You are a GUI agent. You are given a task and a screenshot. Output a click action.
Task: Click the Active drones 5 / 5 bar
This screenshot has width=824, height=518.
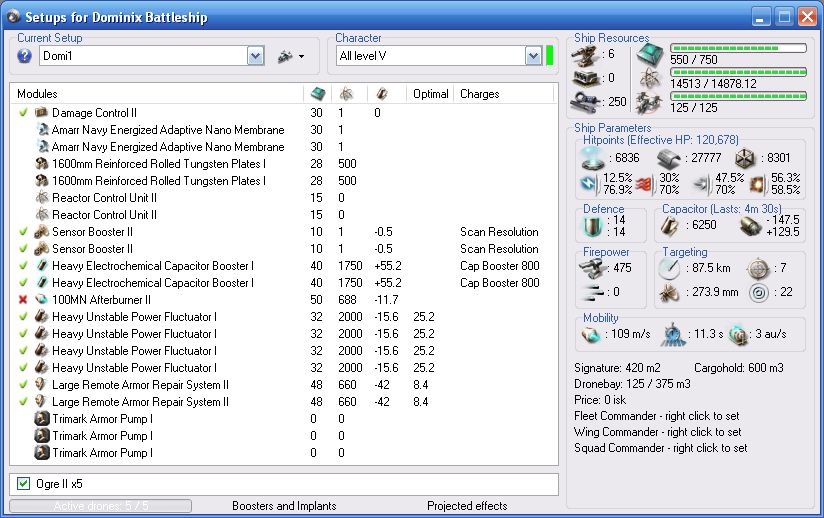tap(100, 506)
